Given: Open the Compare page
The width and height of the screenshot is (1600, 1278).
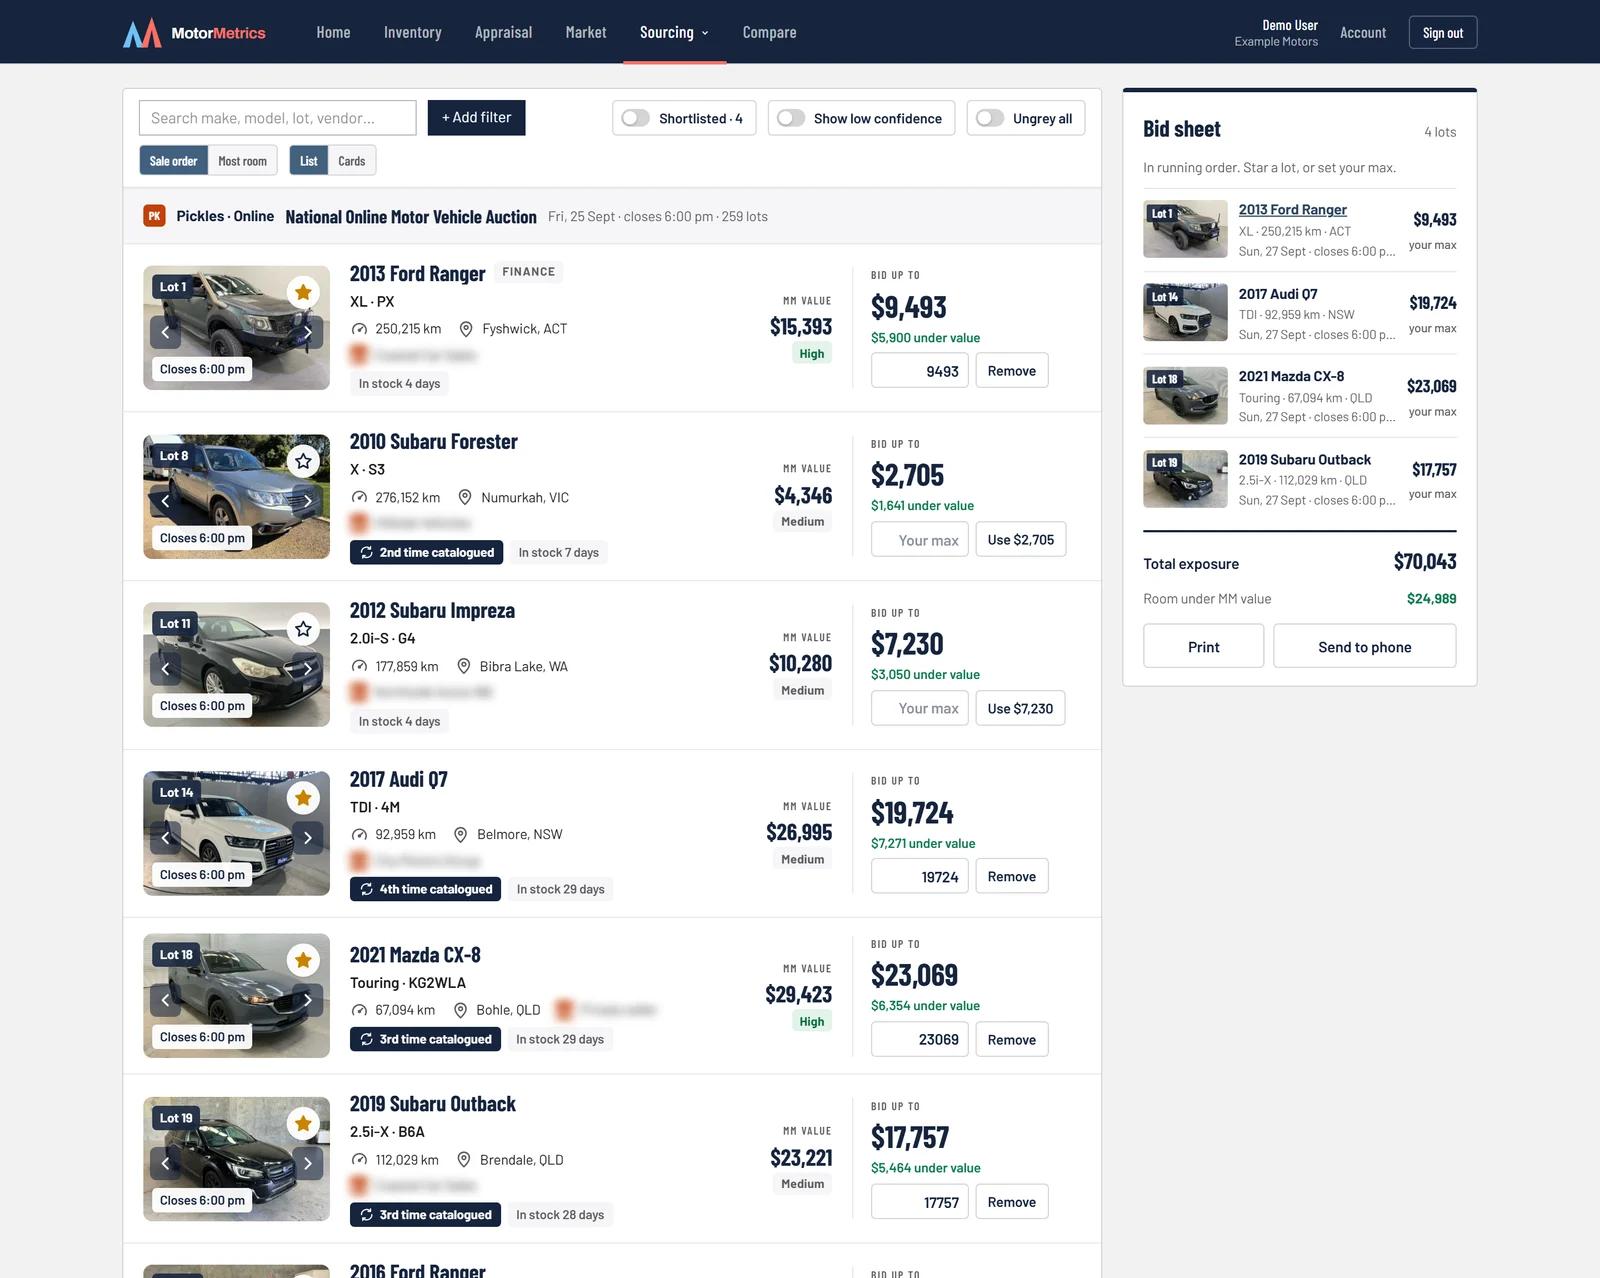Looking at the screenshot, I should [x=770, y=32].
